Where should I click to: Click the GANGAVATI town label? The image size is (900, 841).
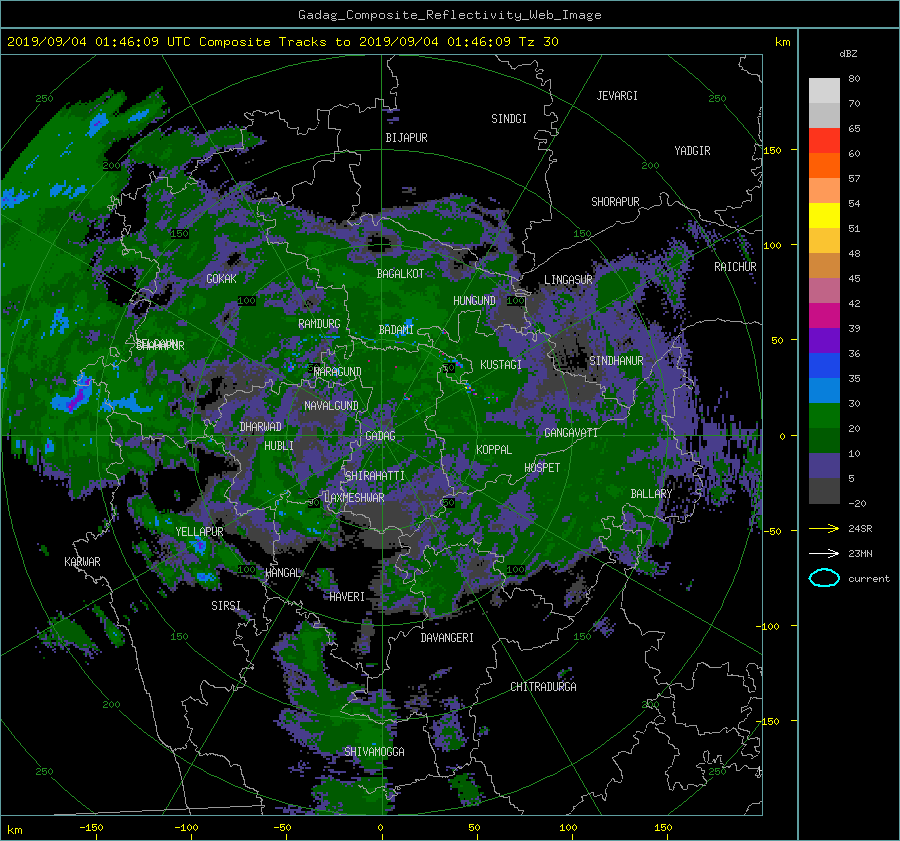[571, 433]
